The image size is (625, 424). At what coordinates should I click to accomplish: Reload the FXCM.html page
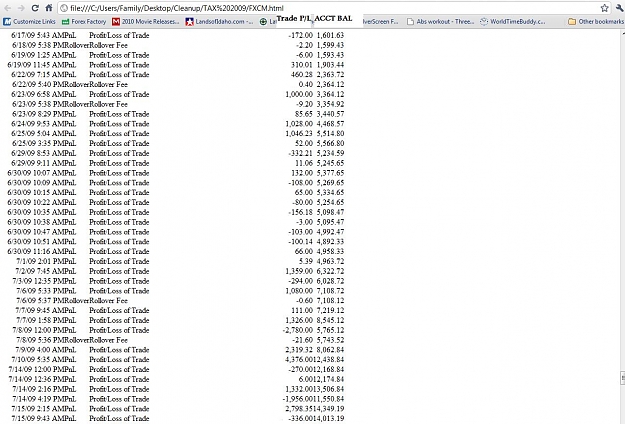click(35, 8)
